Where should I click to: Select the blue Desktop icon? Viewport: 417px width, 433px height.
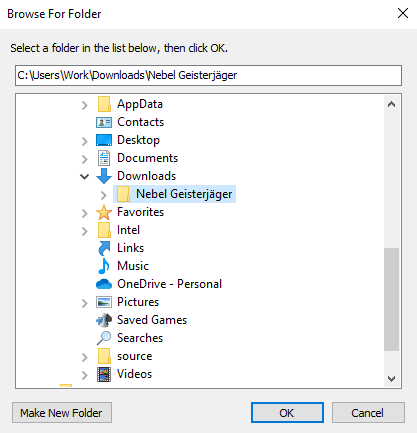[104, 140]
